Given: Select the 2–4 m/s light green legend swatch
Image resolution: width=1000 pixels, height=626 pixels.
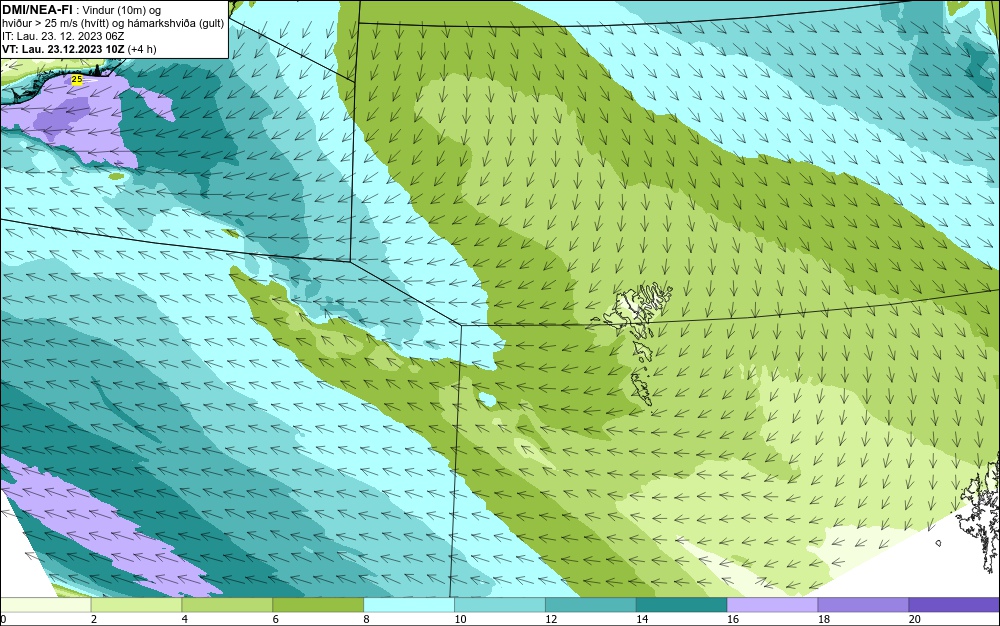Looking at the screenshot, I should [x=136, y=605].
